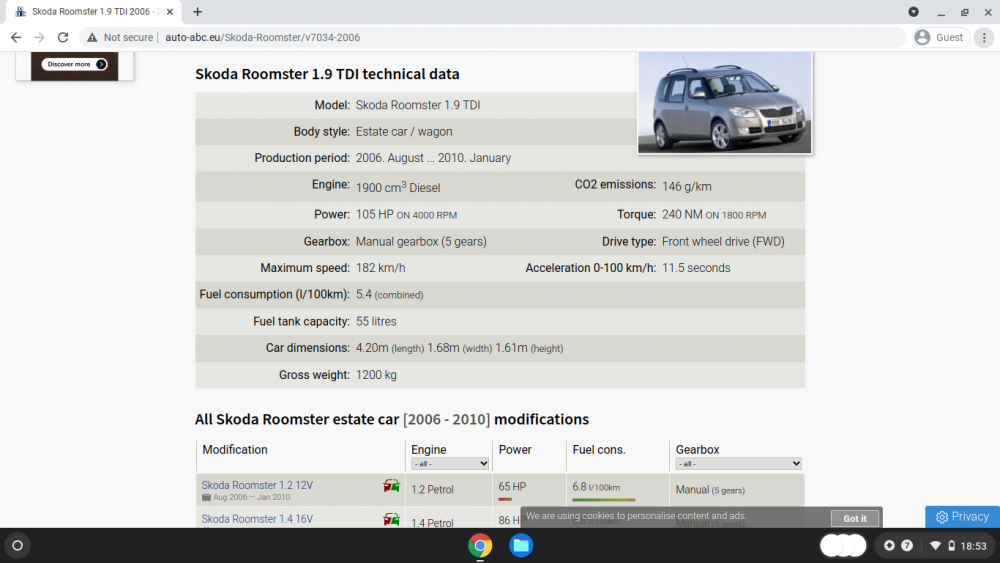Open the Privacy settings button
The height and width of the screenshot is (563, 1000).
(962, 517)
